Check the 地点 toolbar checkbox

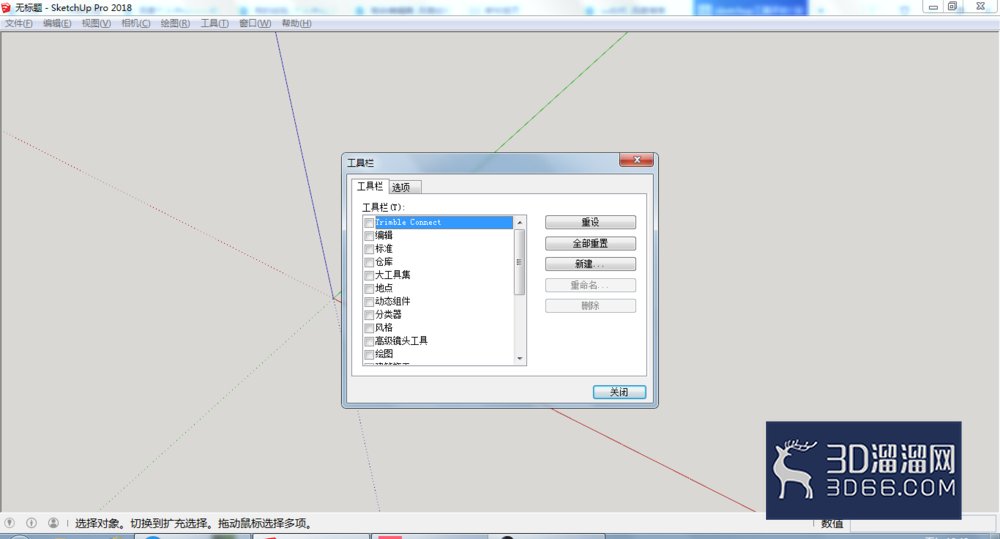click(369, 288)
